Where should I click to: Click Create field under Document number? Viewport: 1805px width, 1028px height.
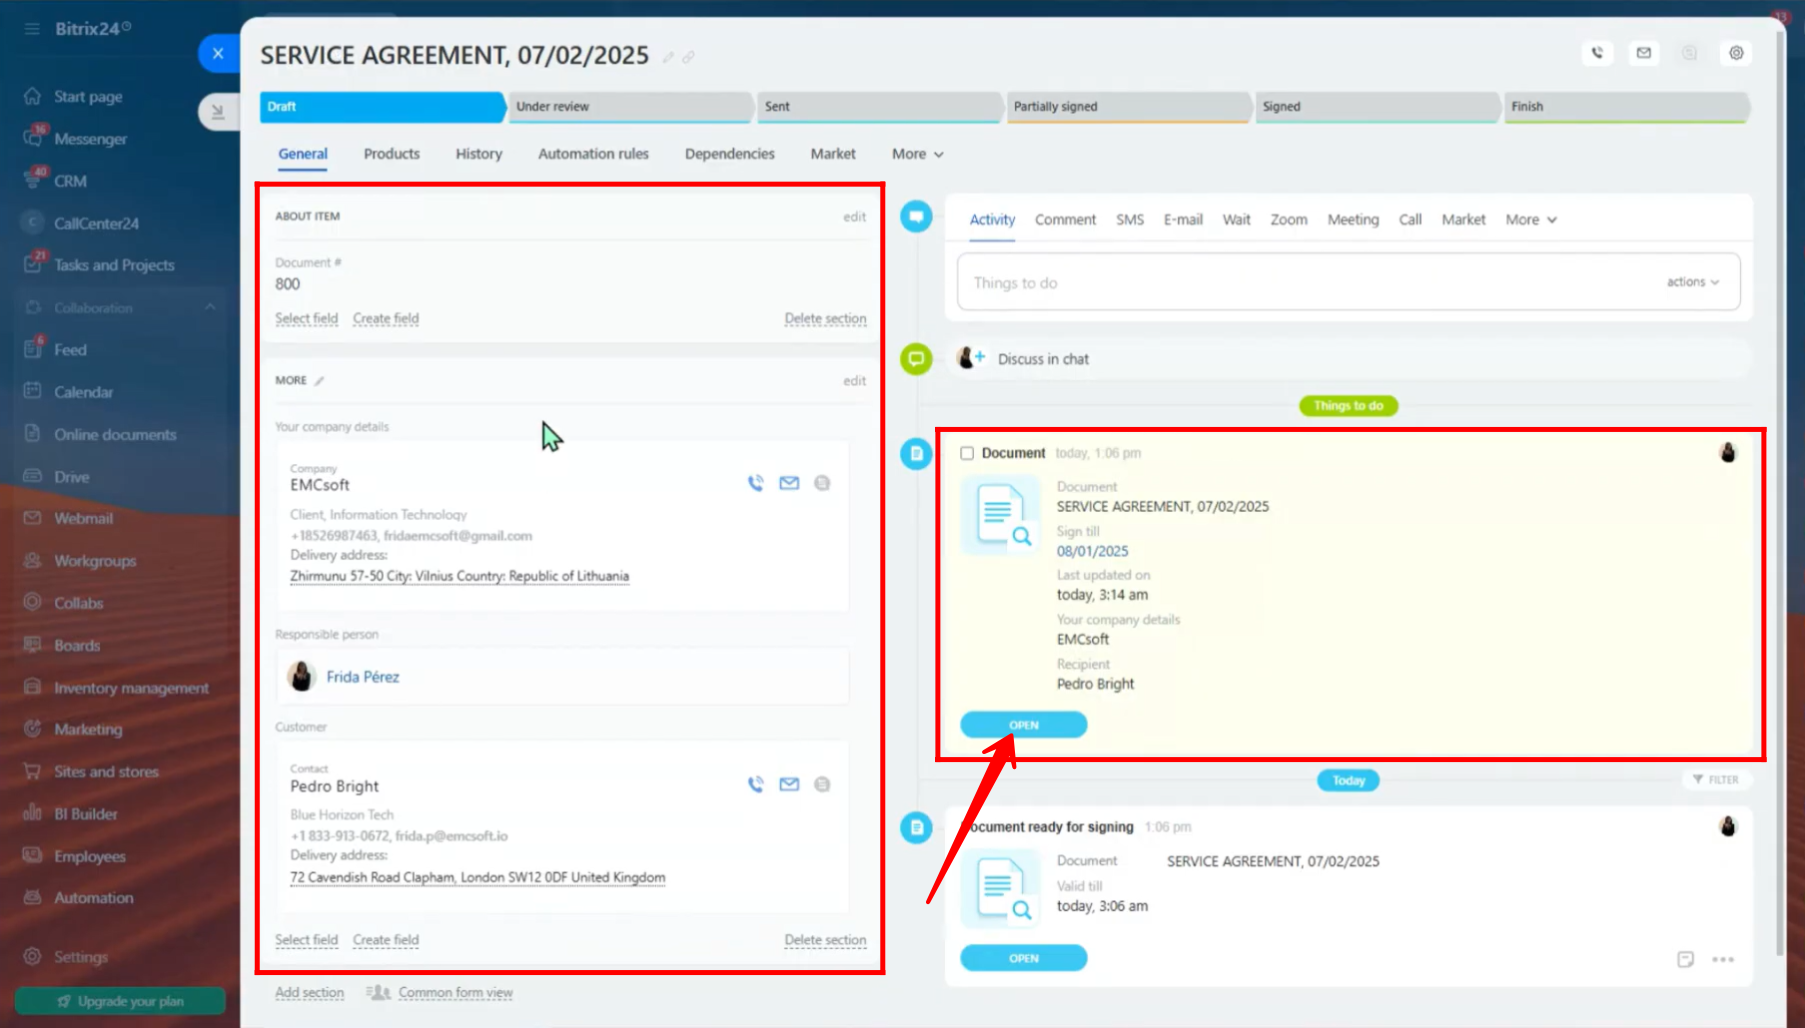point(385,319)
